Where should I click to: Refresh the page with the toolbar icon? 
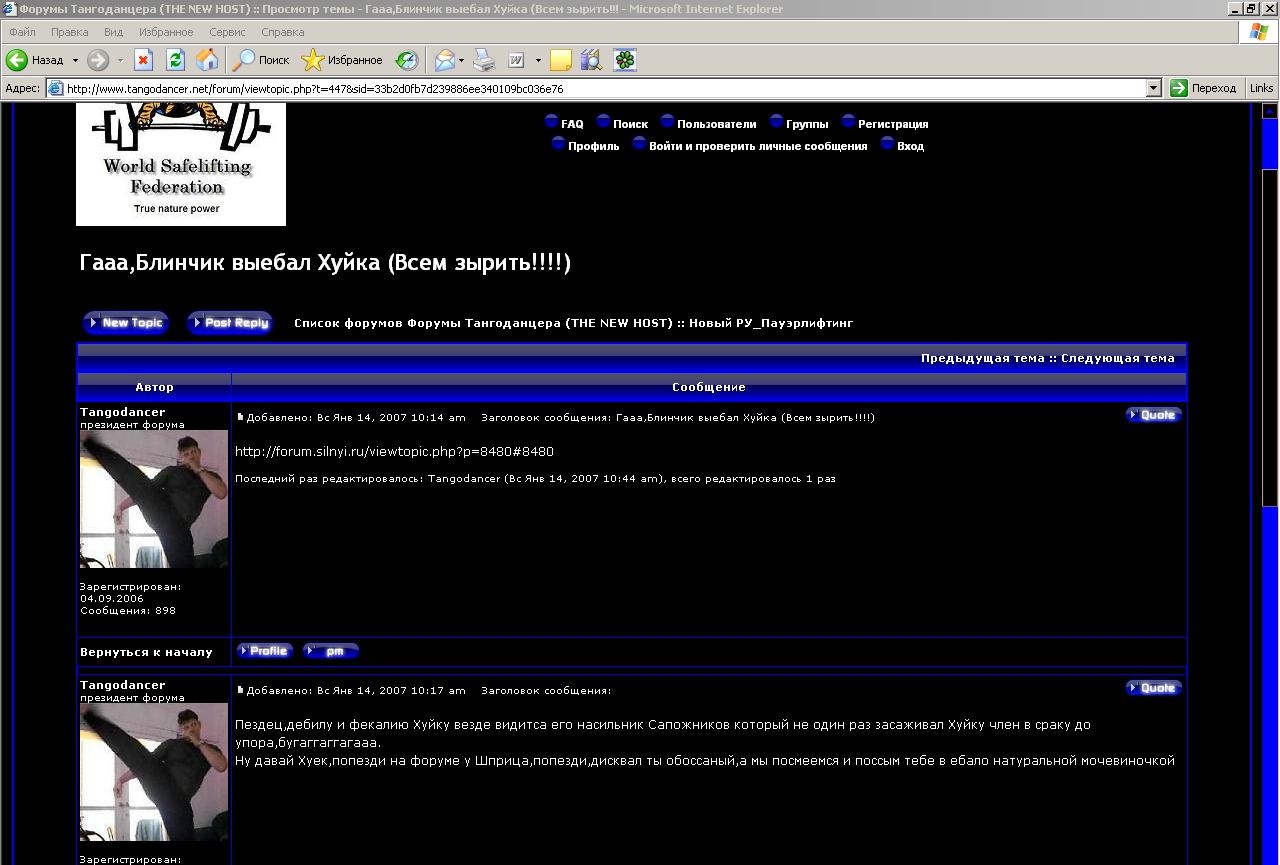click(x=175, y=60)
